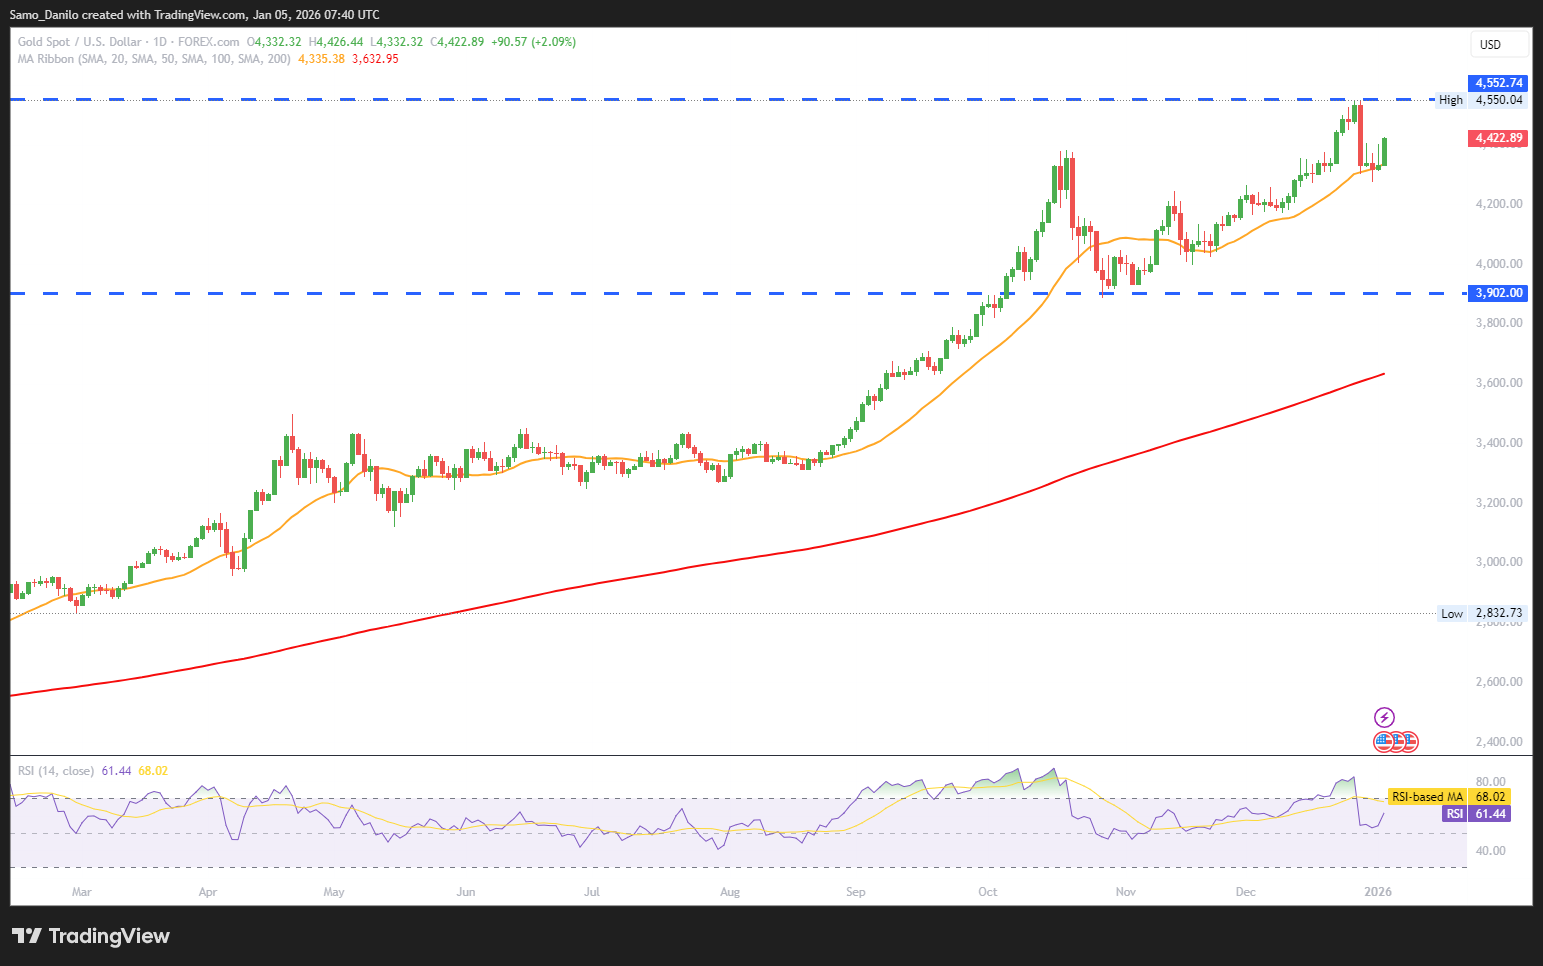
Task: Click the High 4,550.04 price marker
Action: (1480, 100)
